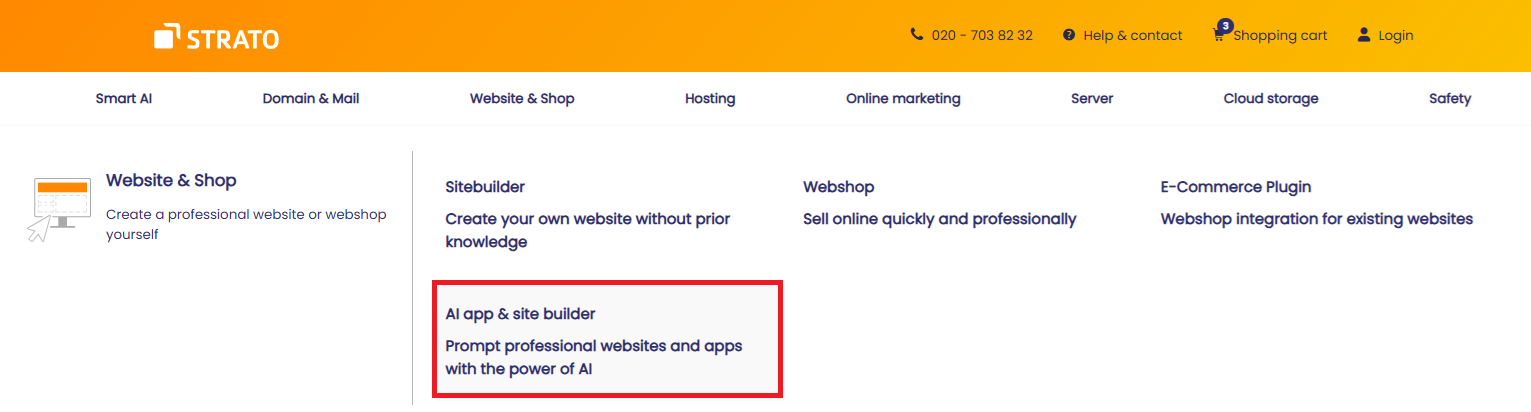Image resolution: width=1531 pixels, height=412 pixels.
Task: Select the Webshop submenu item
Action: [839, 187]
